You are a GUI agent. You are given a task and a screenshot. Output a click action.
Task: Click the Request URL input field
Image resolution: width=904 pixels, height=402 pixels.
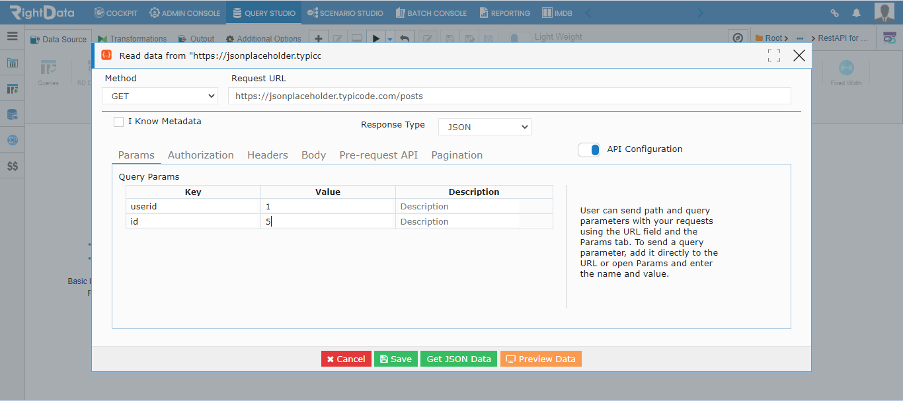tap(510, 96)
